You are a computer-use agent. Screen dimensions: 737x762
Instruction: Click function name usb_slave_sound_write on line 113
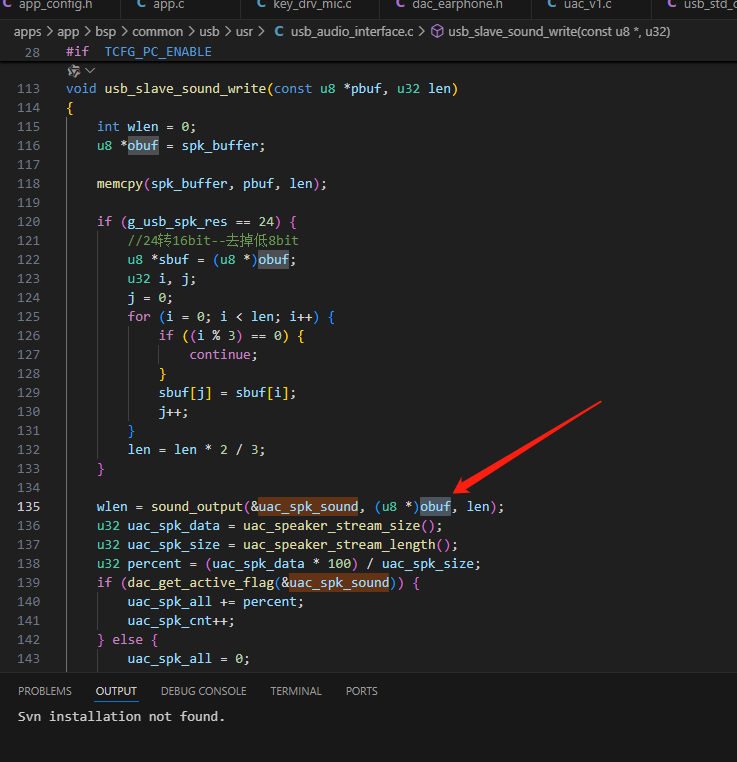(x=185, y=89)
